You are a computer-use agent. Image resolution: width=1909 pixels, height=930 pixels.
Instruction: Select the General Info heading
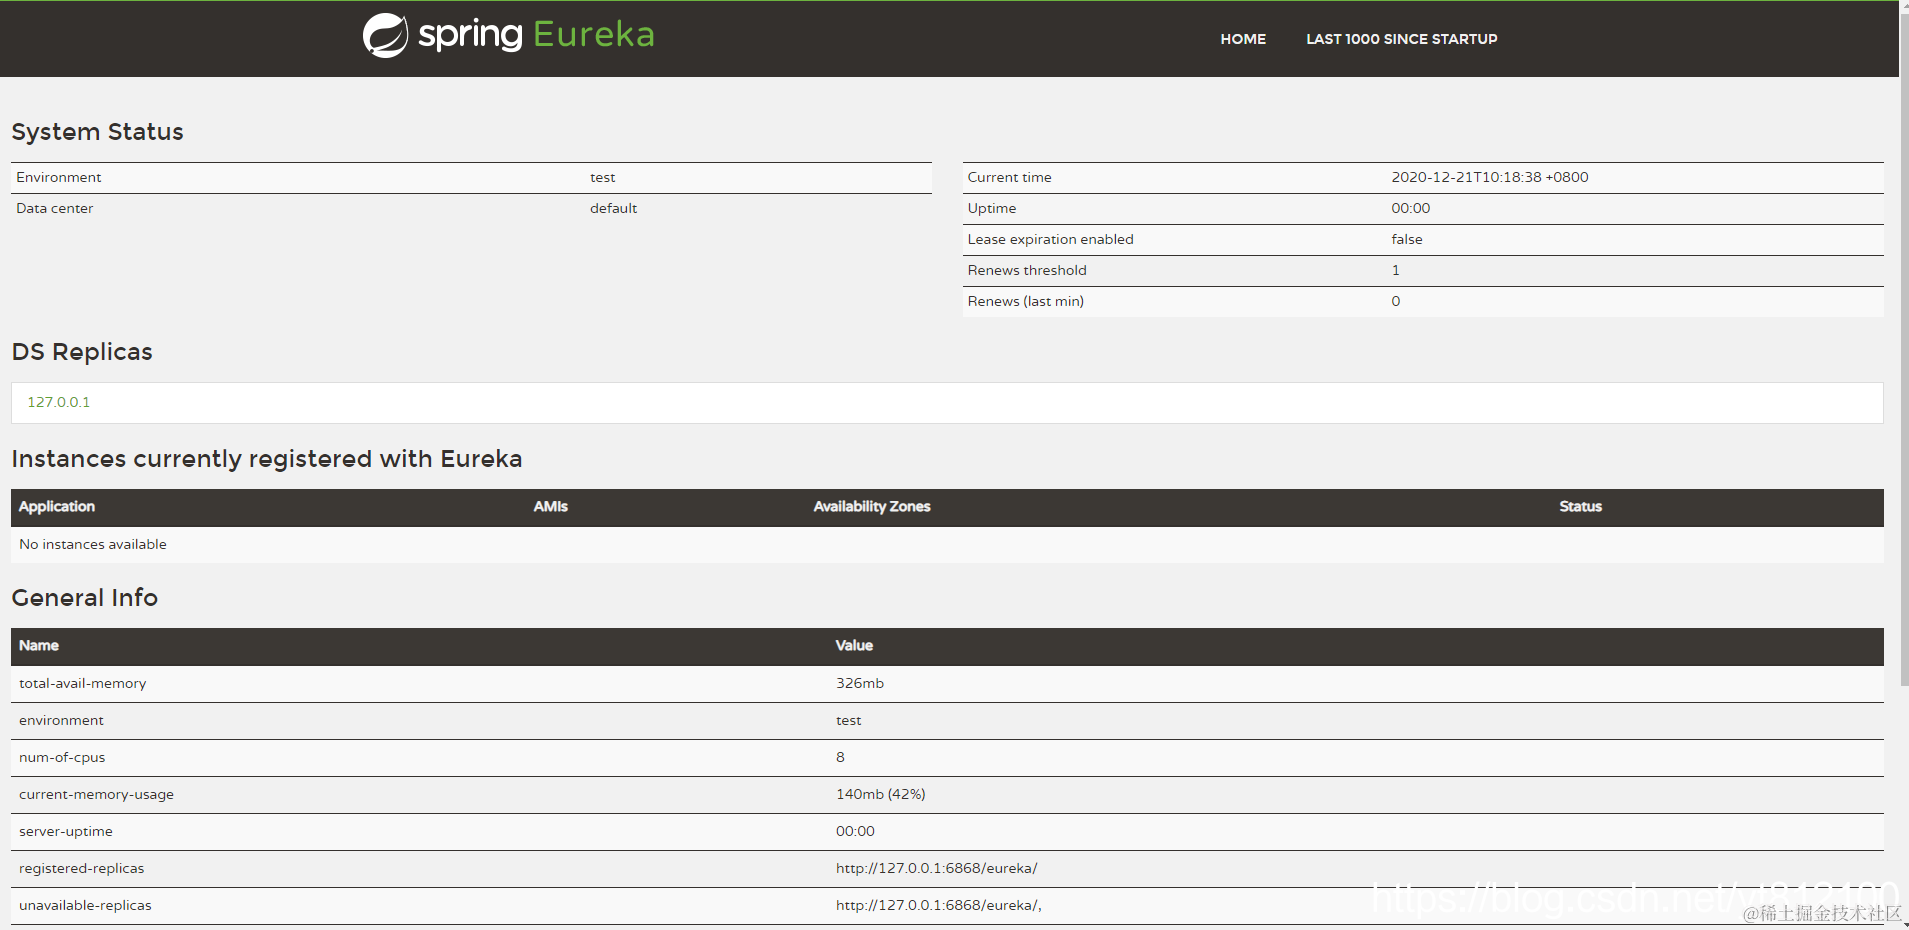pos(85,598)
